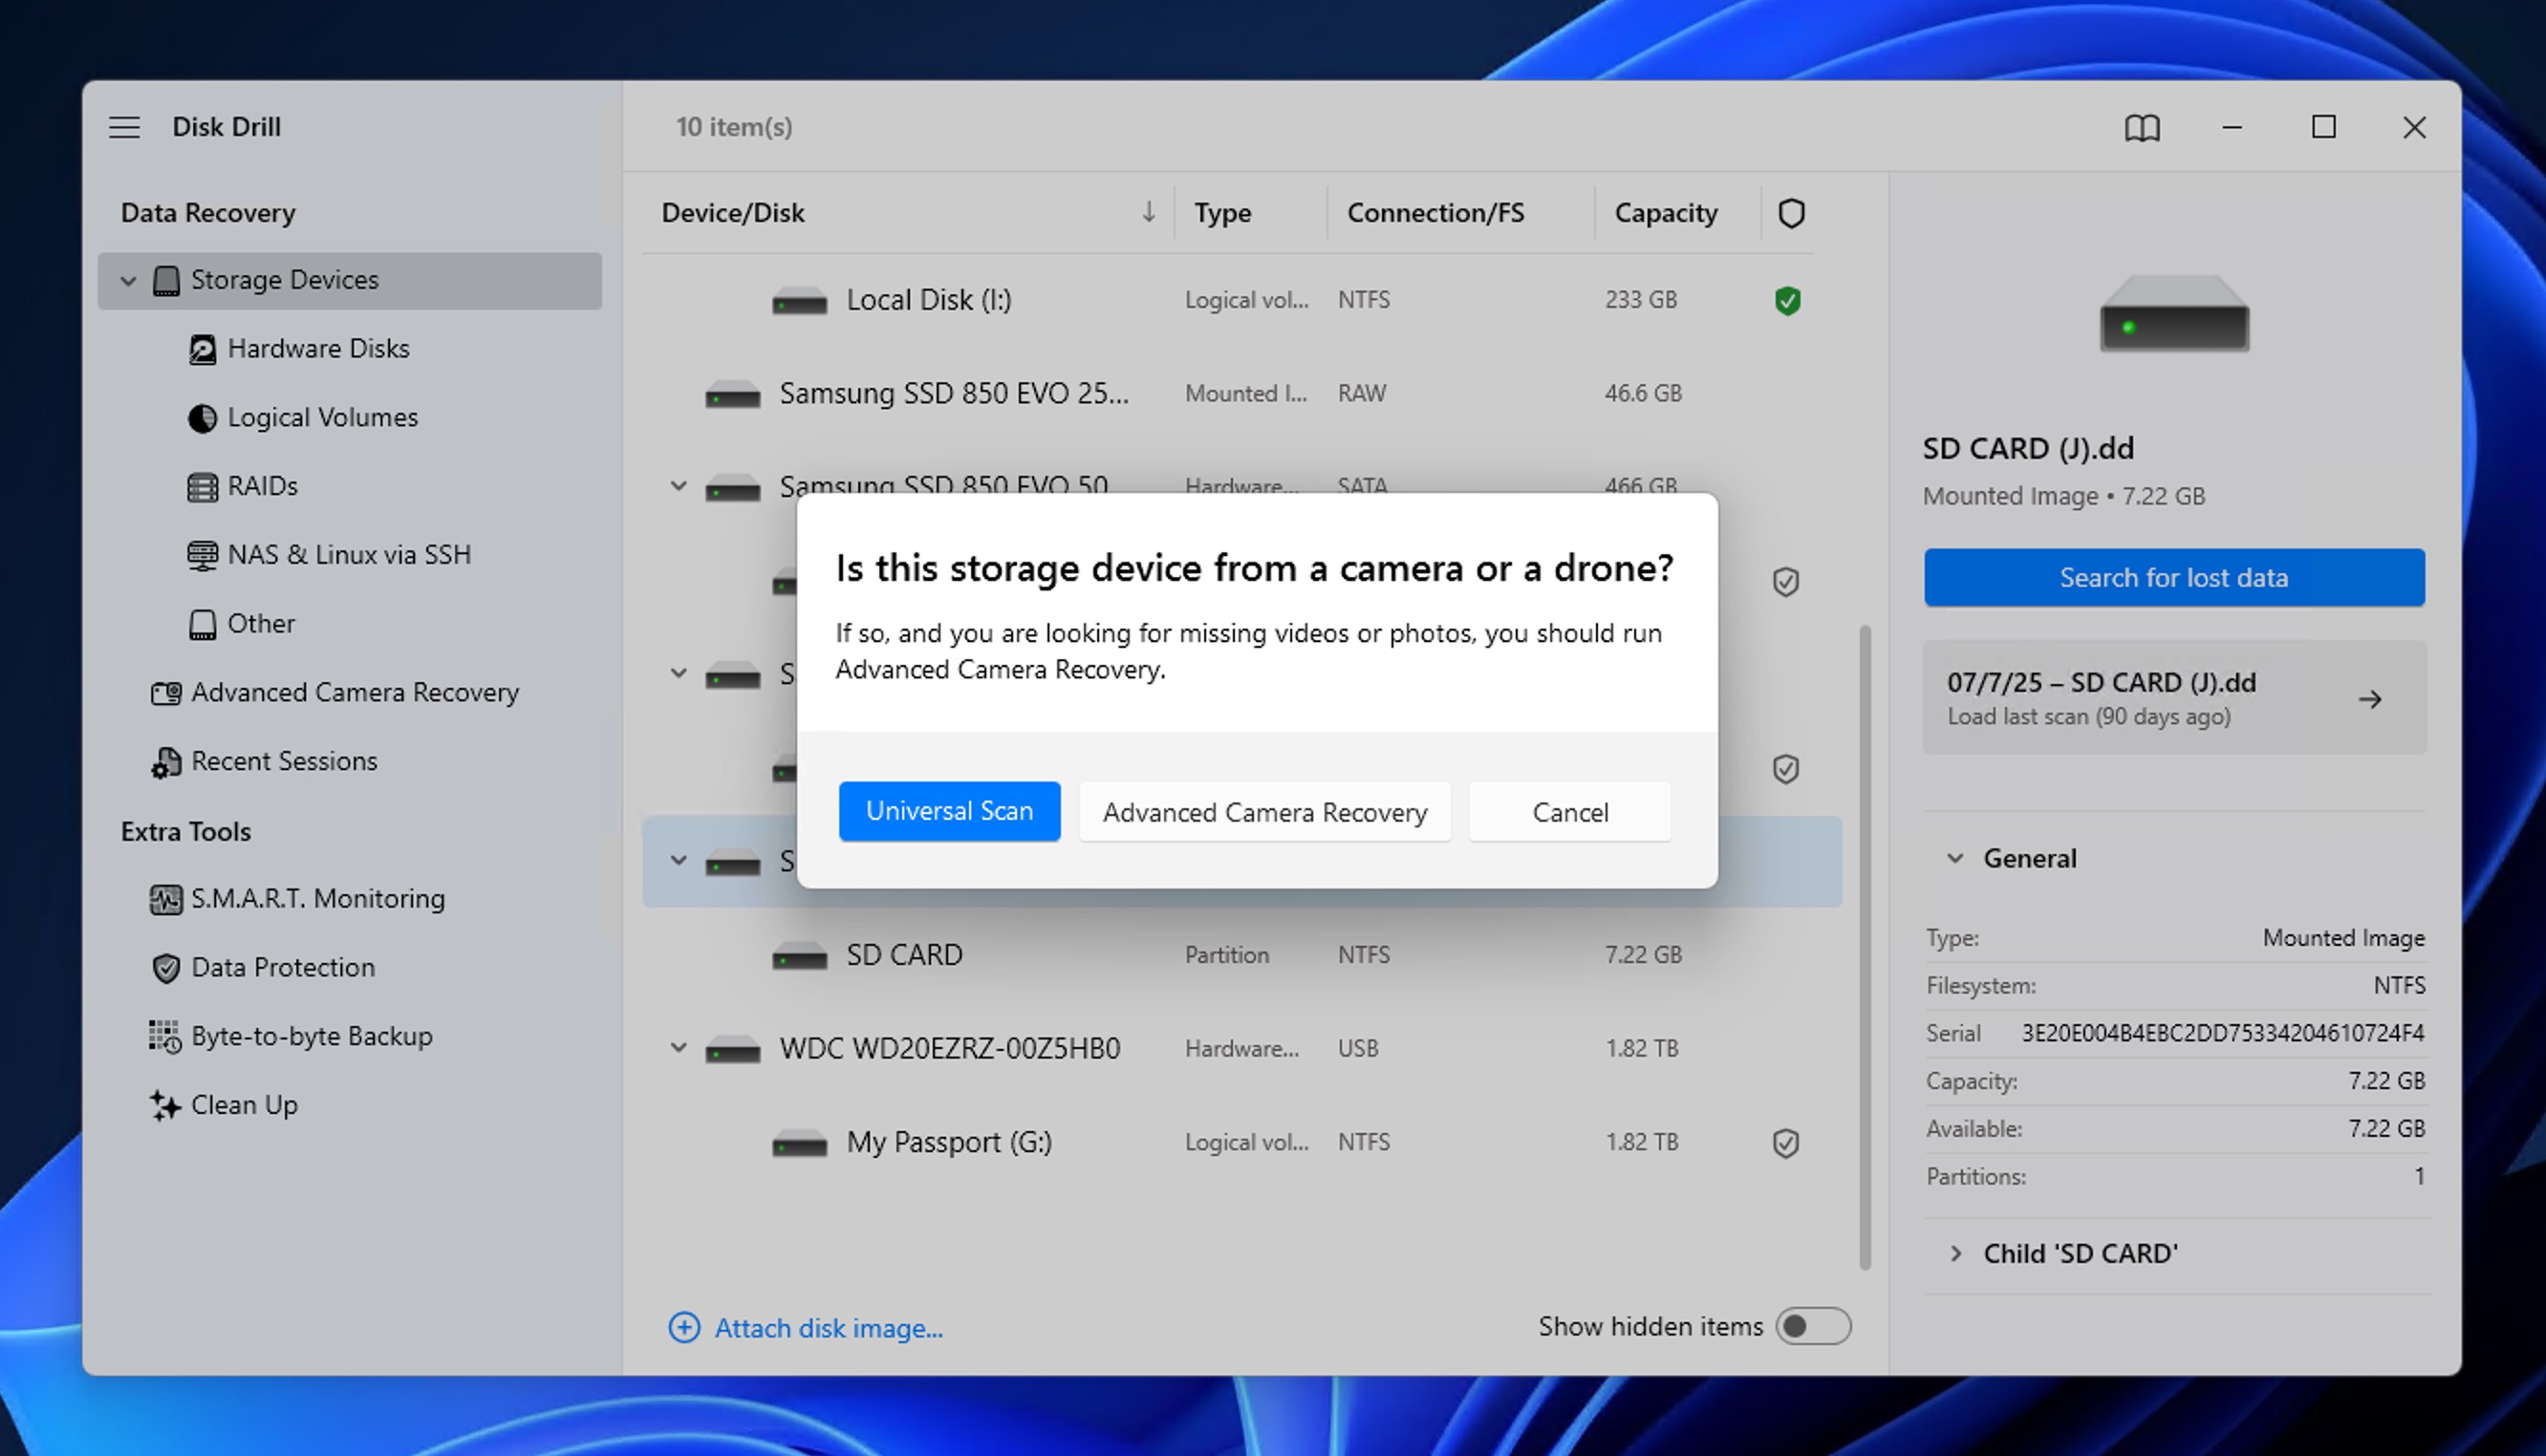Click the green protection badge on Local Disk (I:)
Viewport: 2546px width, 1456px height.
(x=1789, y=299)
